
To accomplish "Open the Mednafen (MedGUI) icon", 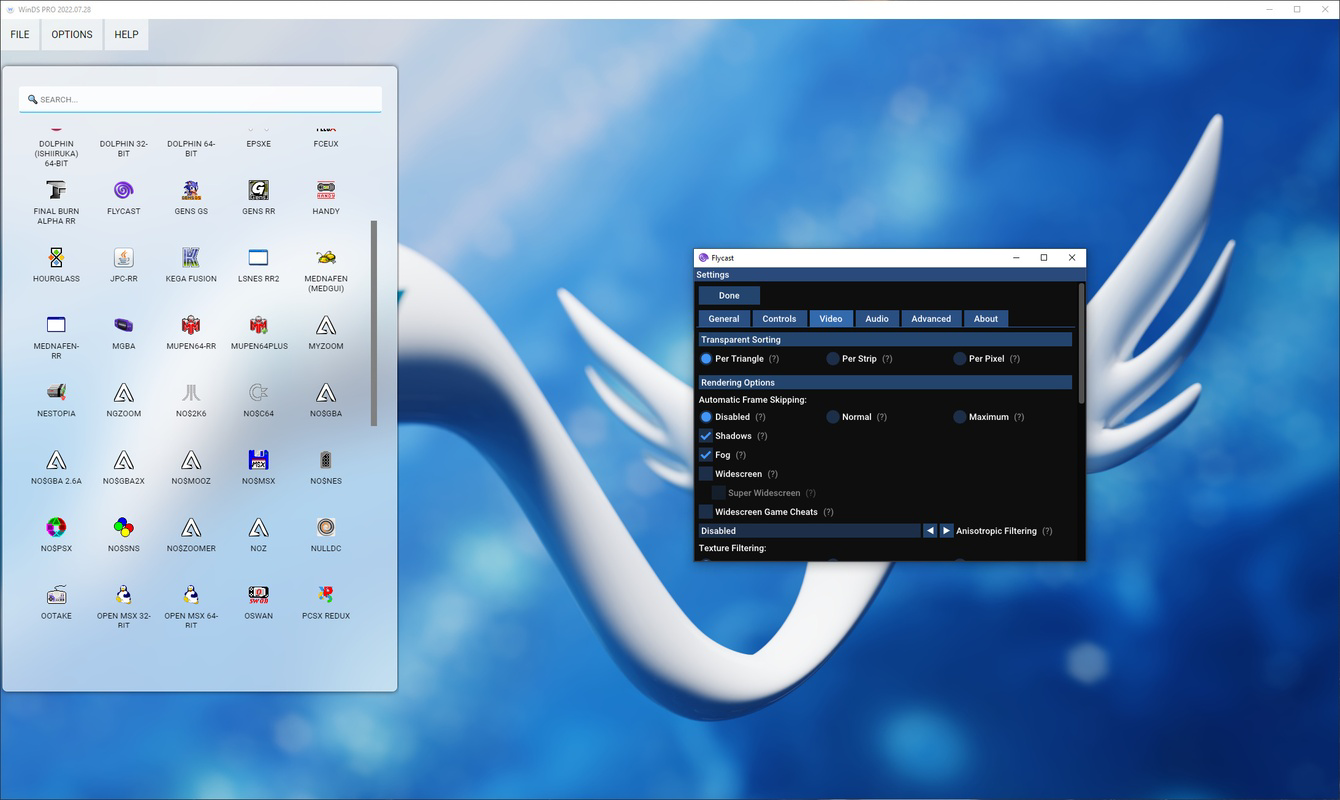I will [x=326, y=257].
